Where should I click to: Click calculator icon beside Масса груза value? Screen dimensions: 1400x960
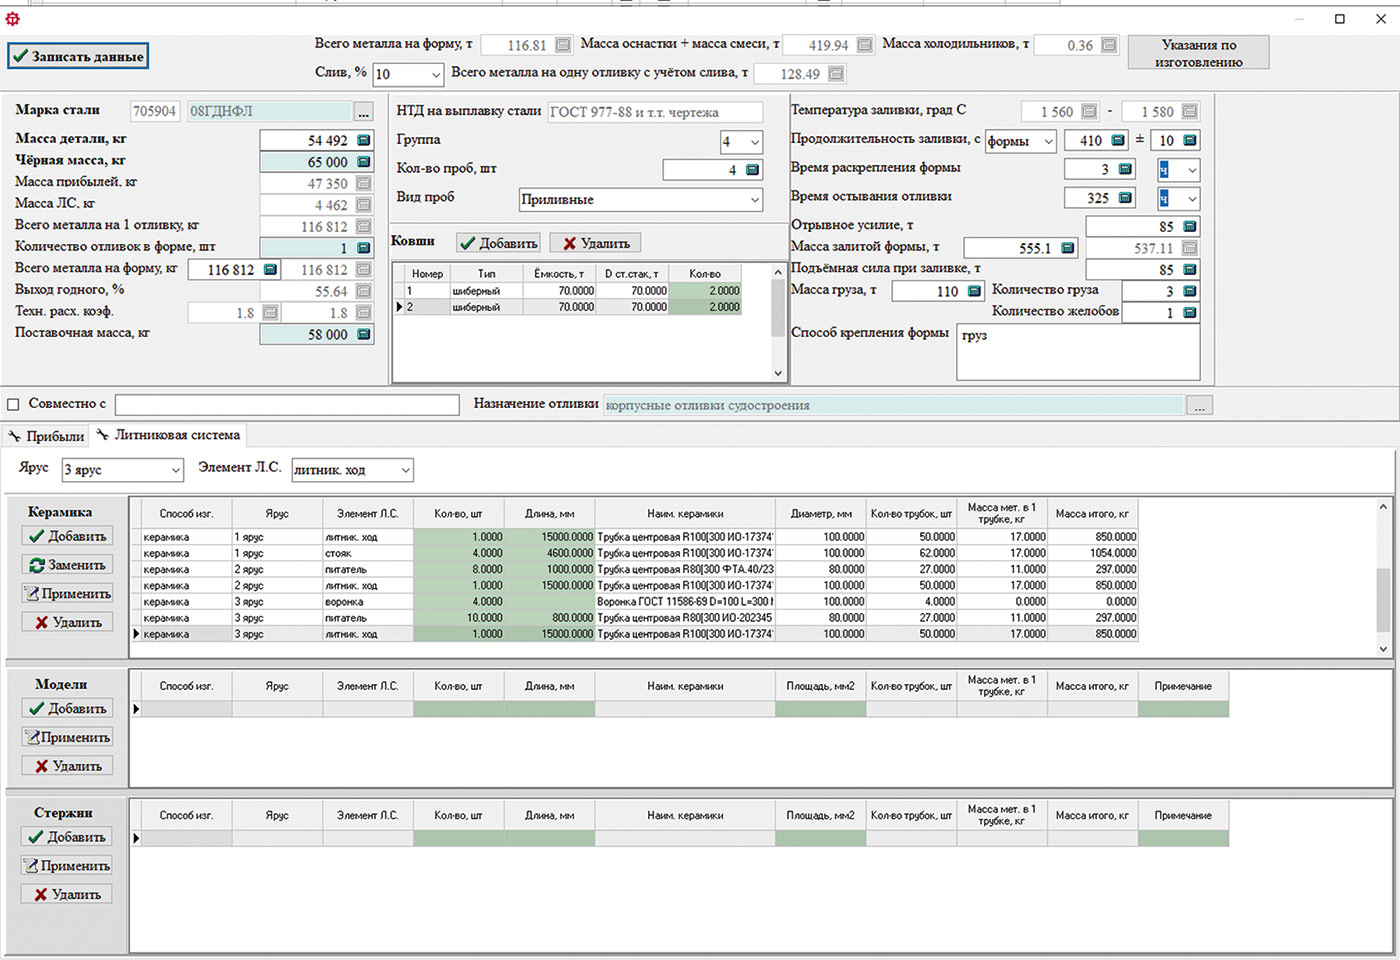click(x=974, y=291)
